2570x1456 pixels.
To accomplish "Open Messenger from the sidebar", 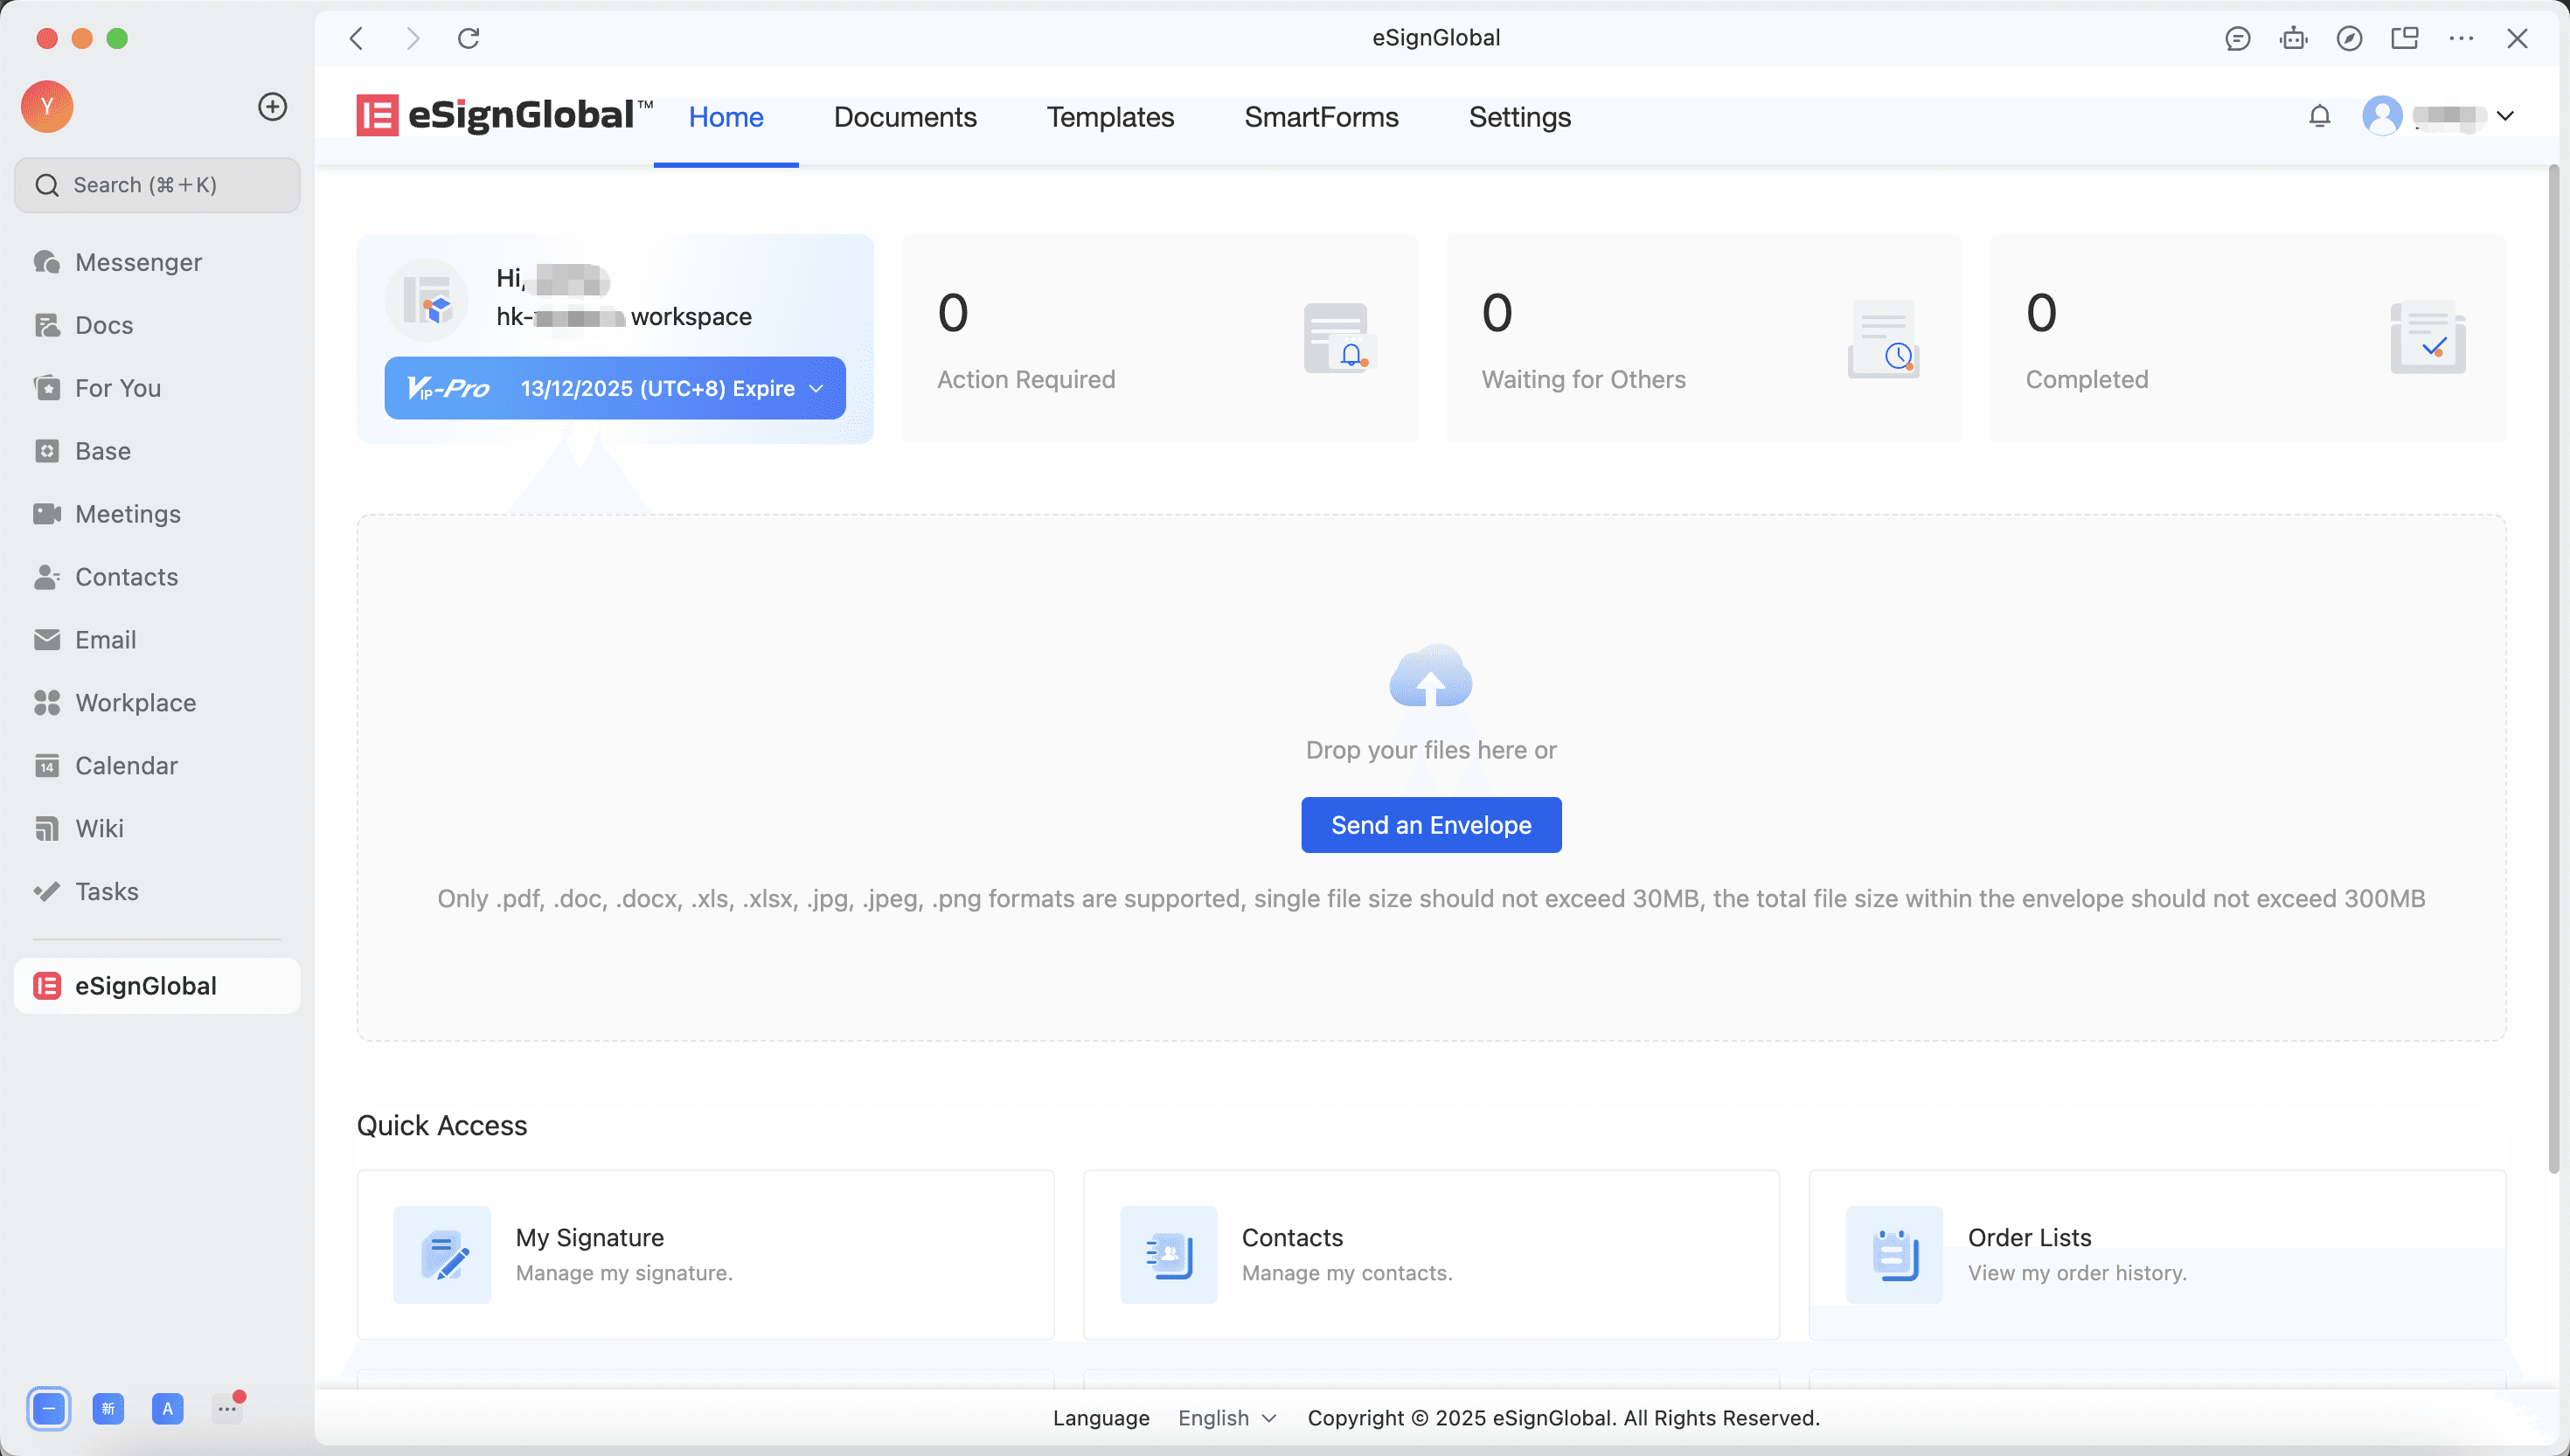I will [138, 262].
